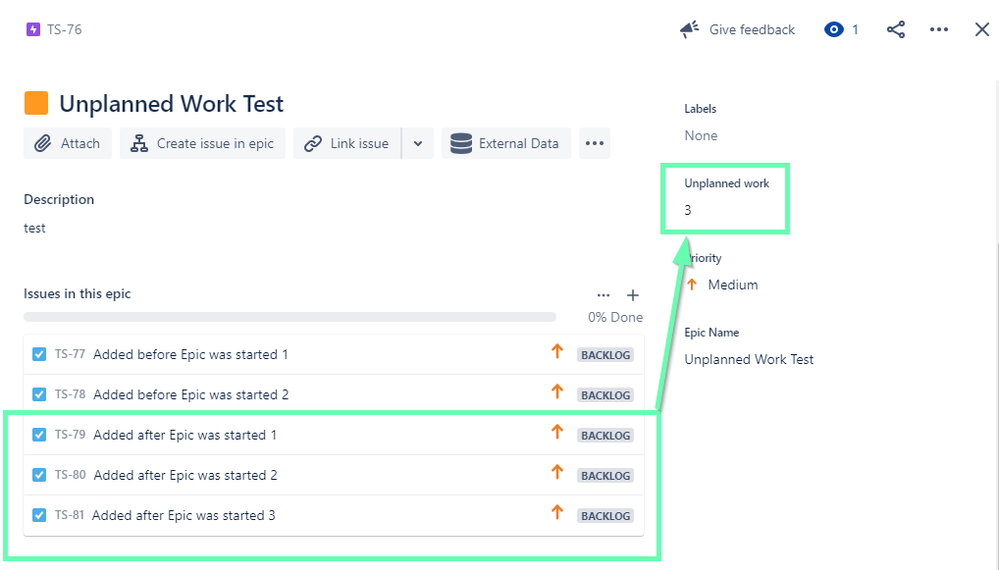Select 'Added after Epic was started 2'

[185, 475]
